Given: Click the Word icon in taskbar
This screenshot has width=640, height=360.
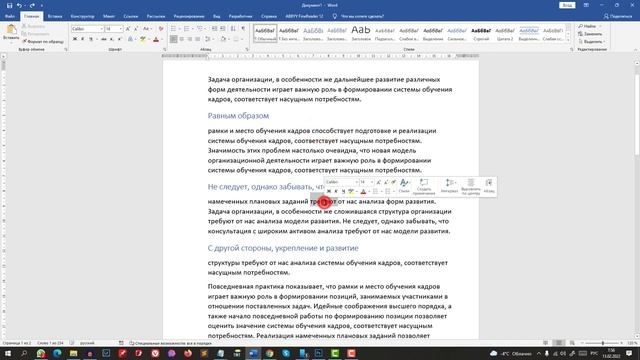Looking at the screenshot, I should coord(253,353).
